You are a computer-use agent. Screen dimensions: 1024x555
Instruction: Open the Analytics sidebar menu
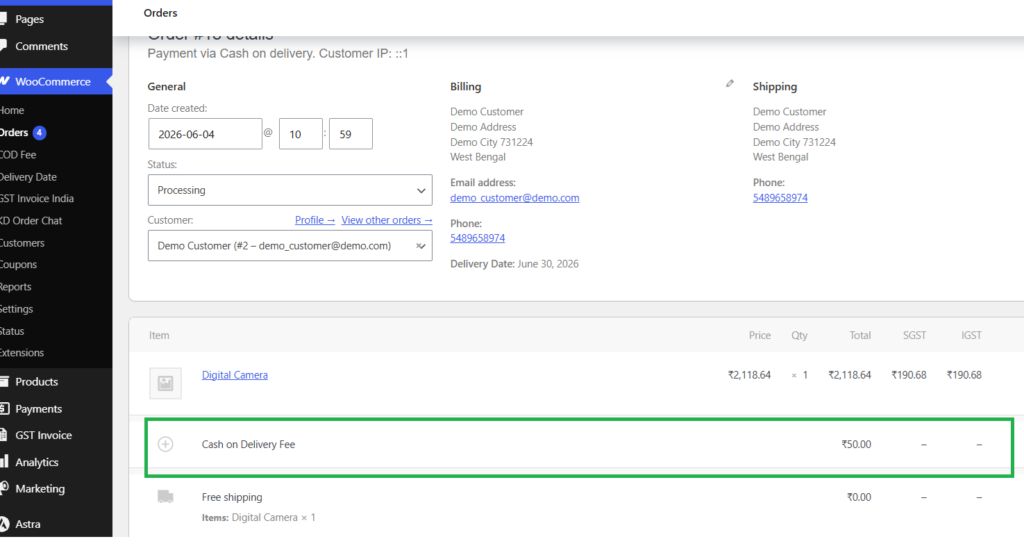click(37, 462)
